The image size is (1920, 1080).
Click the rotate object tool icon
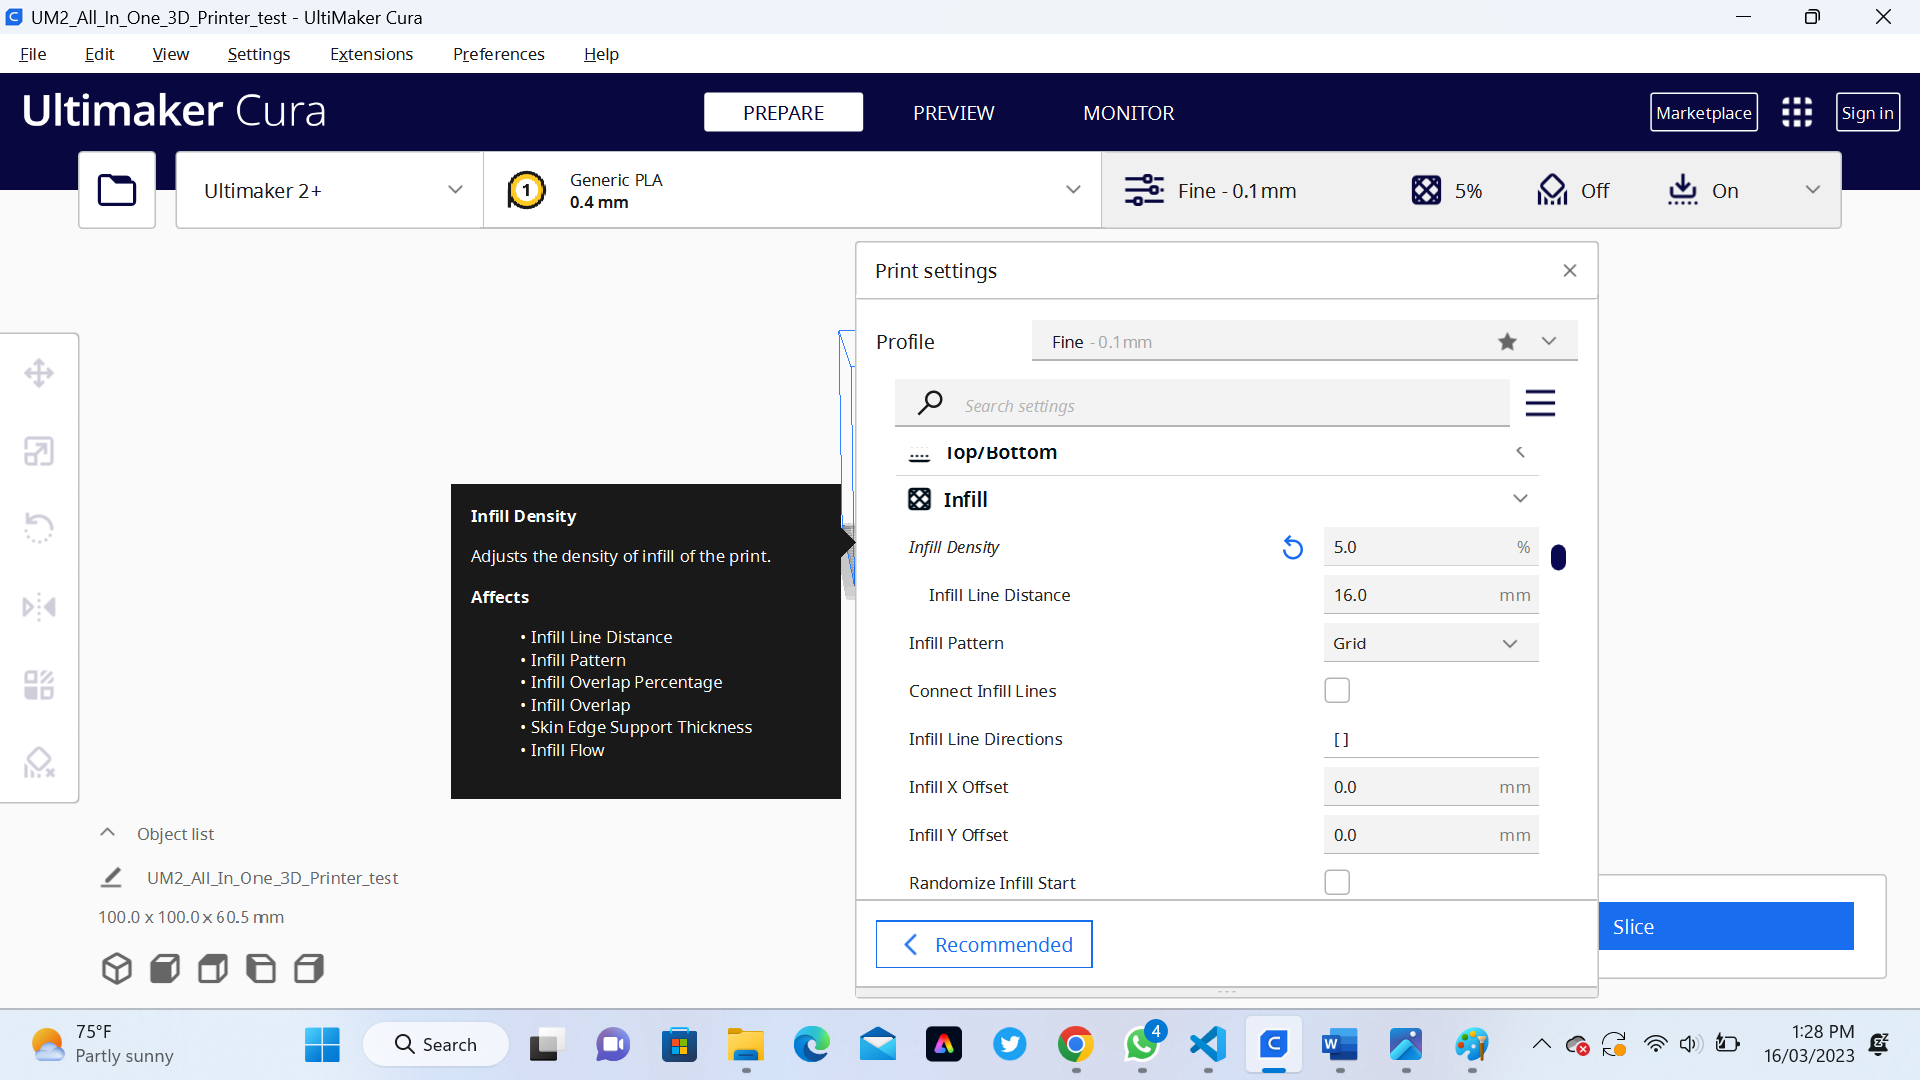coord(38,527)
